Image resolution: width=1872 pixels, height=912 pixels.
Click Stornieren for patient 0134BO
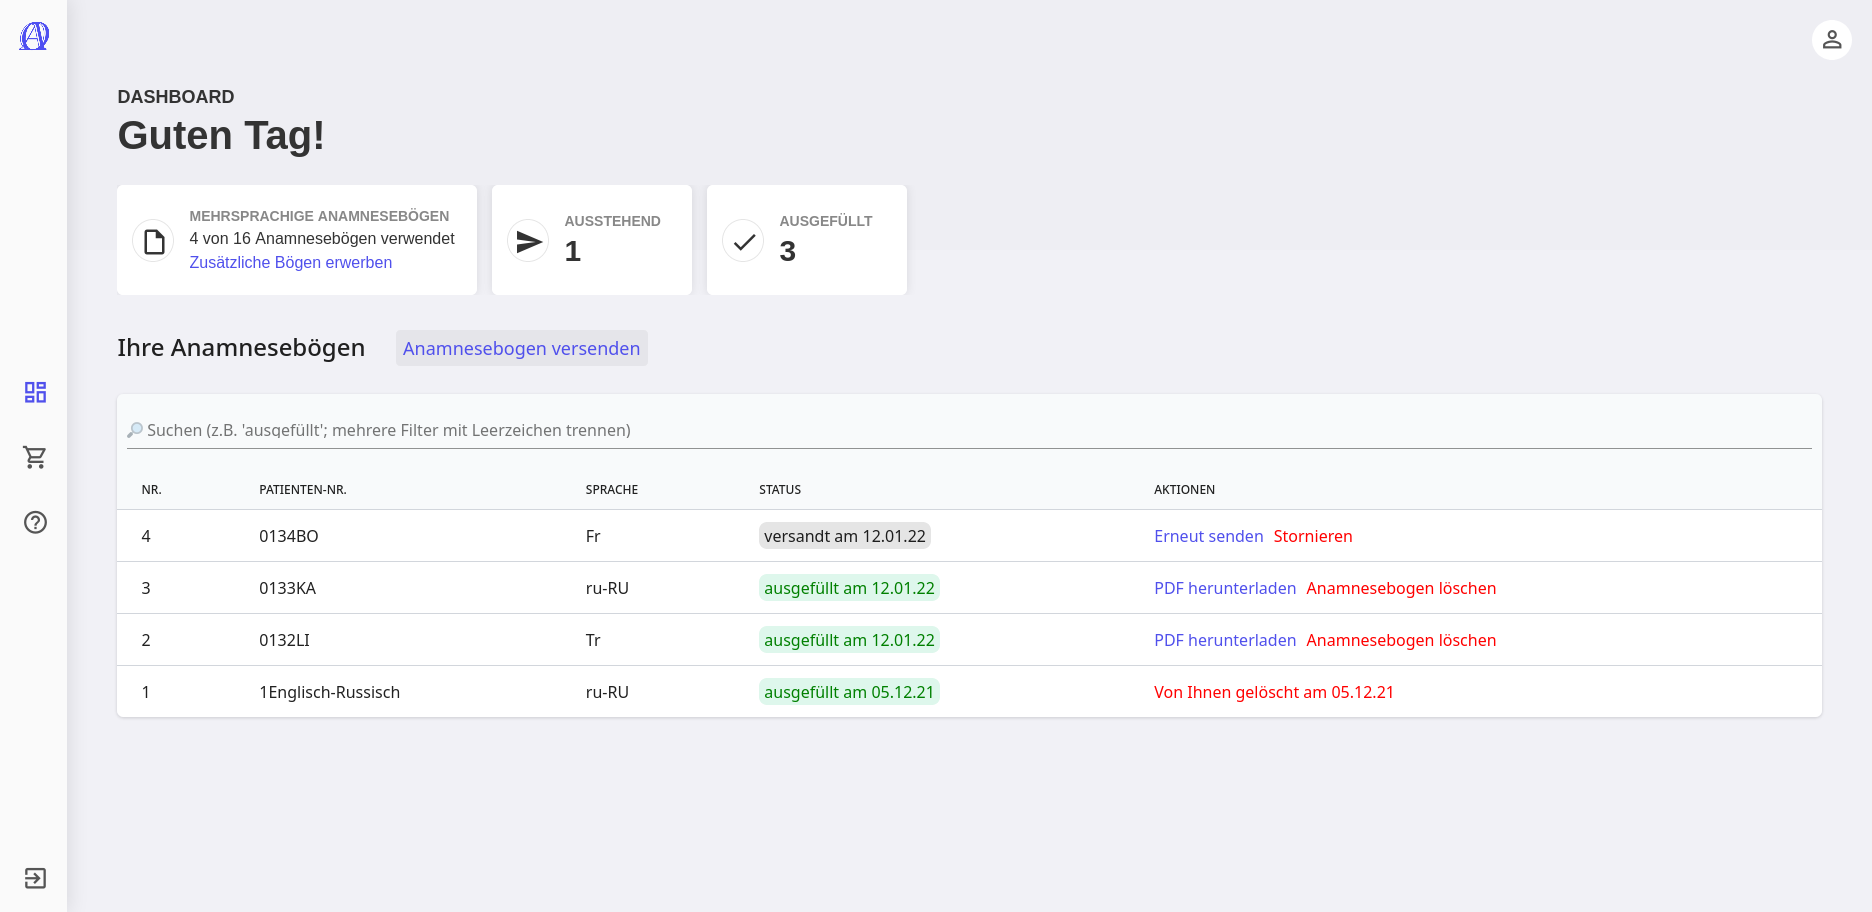click(1312, 536)
